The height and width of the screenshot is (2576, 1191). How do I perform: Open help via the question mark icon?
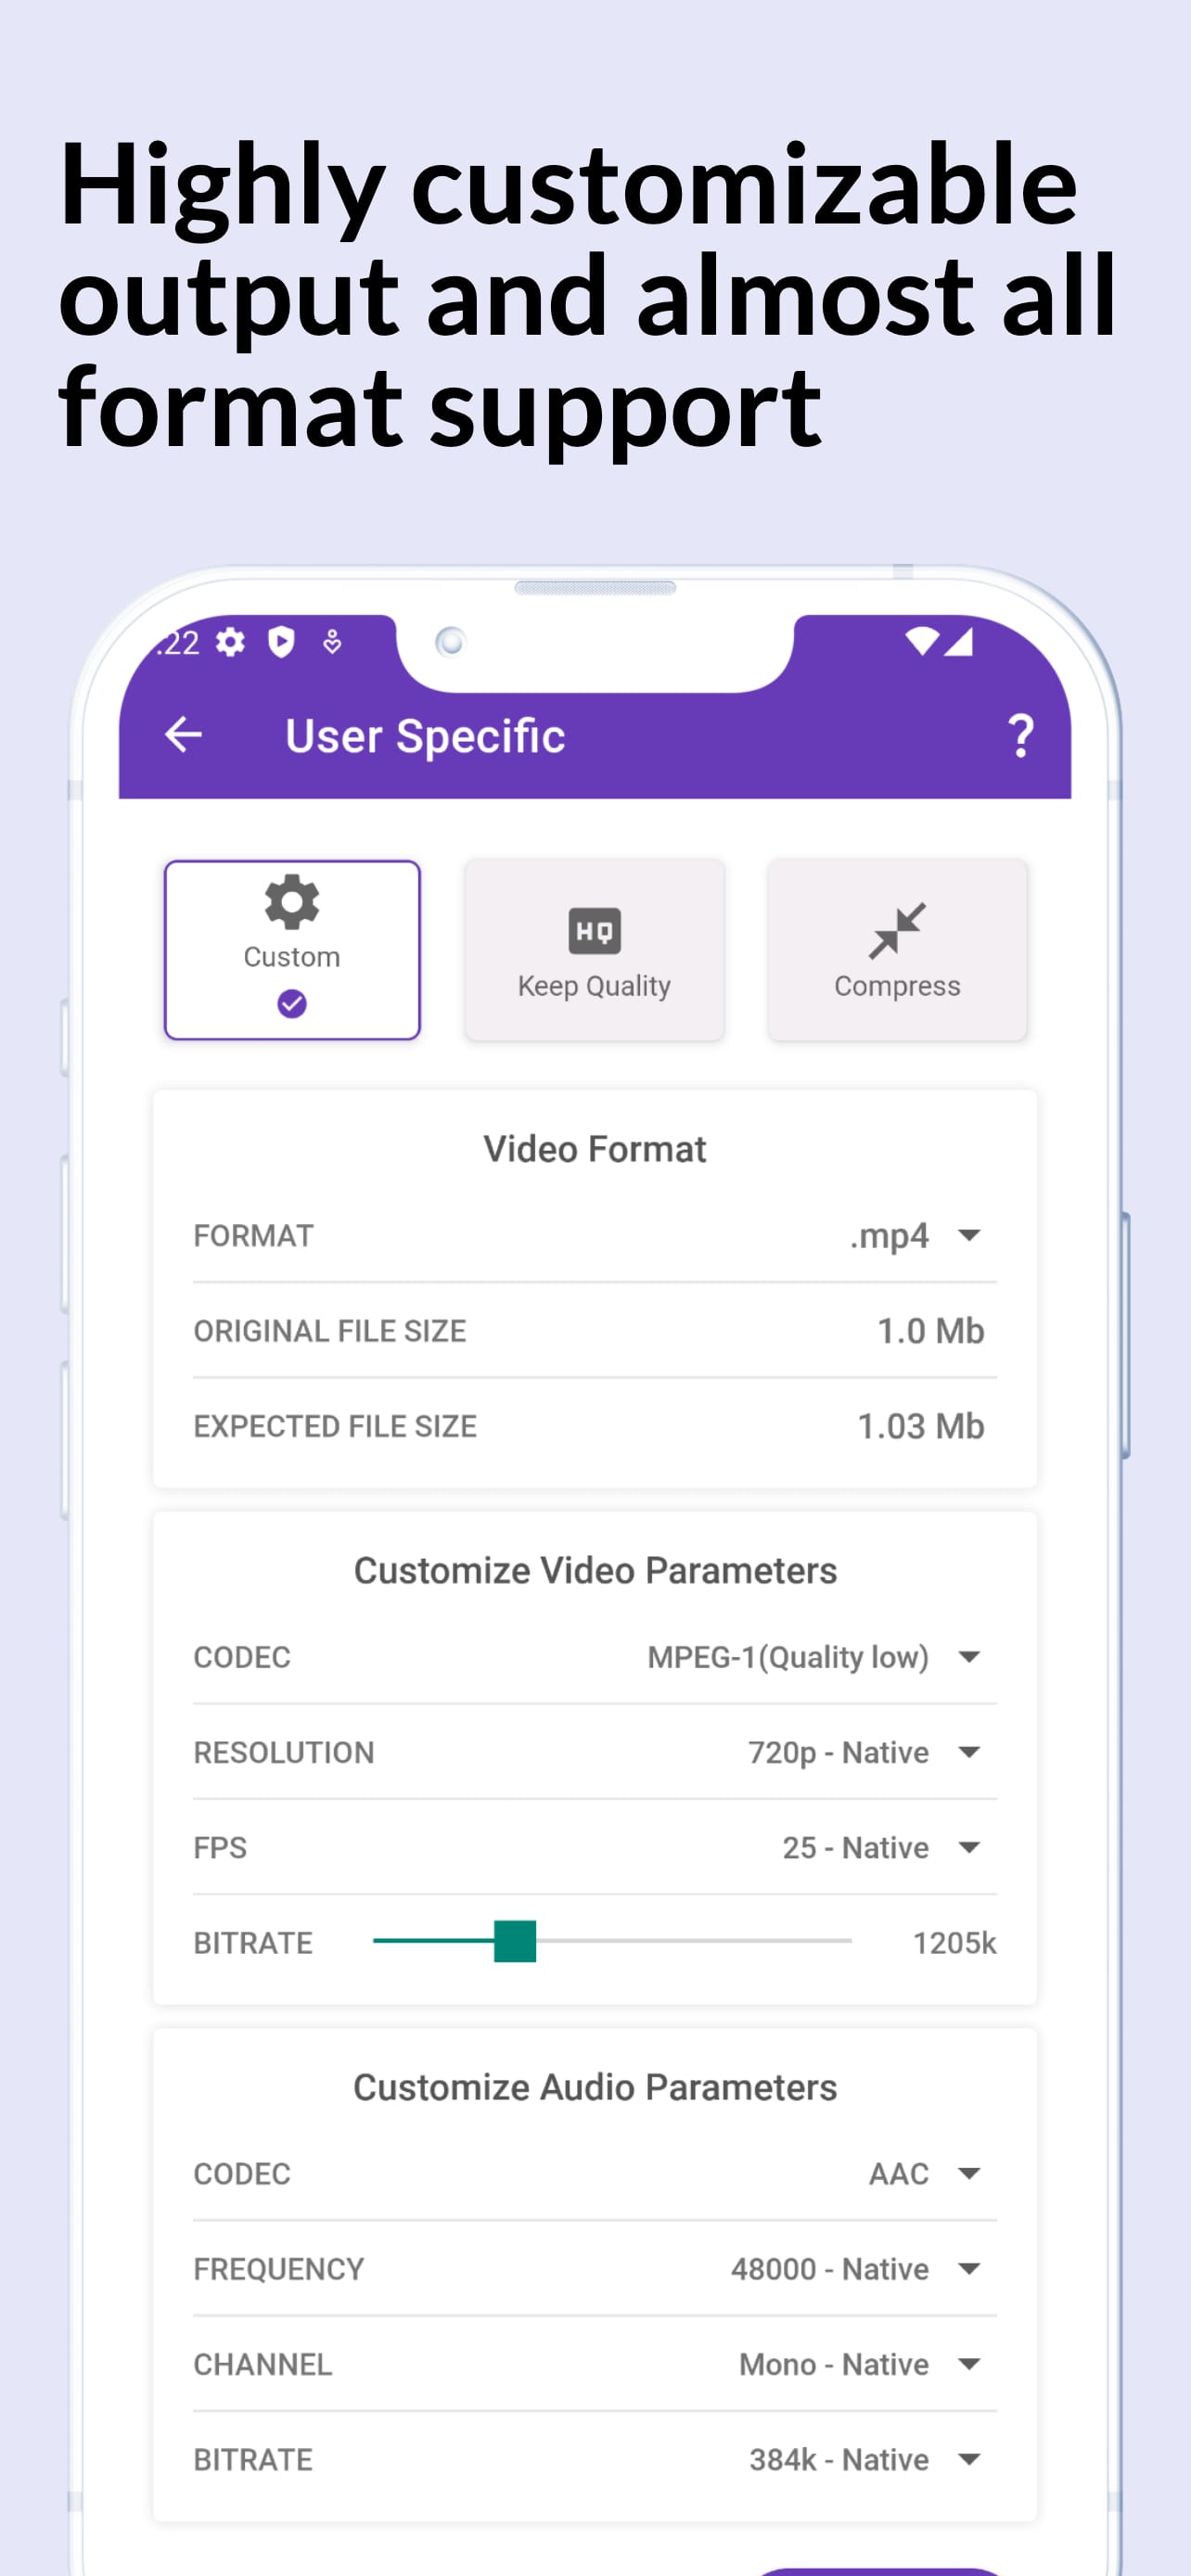pyautogui.click(x=1021, y=736)
